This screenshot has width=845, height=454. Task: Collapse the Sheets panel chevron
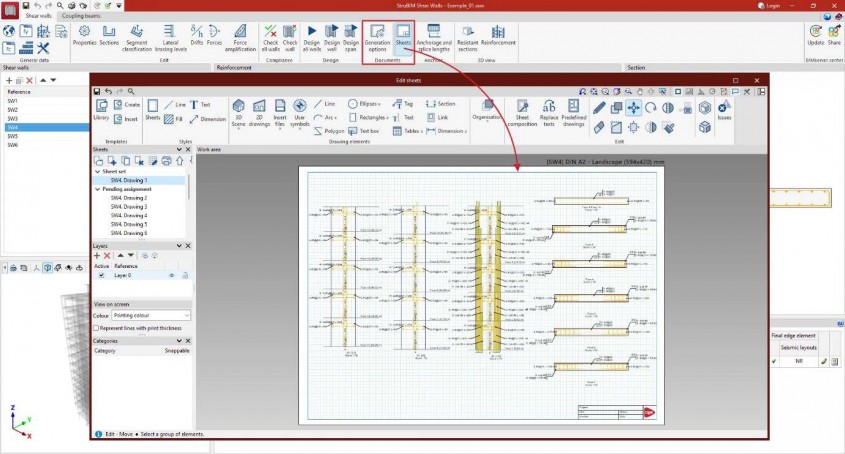(179, 149)
